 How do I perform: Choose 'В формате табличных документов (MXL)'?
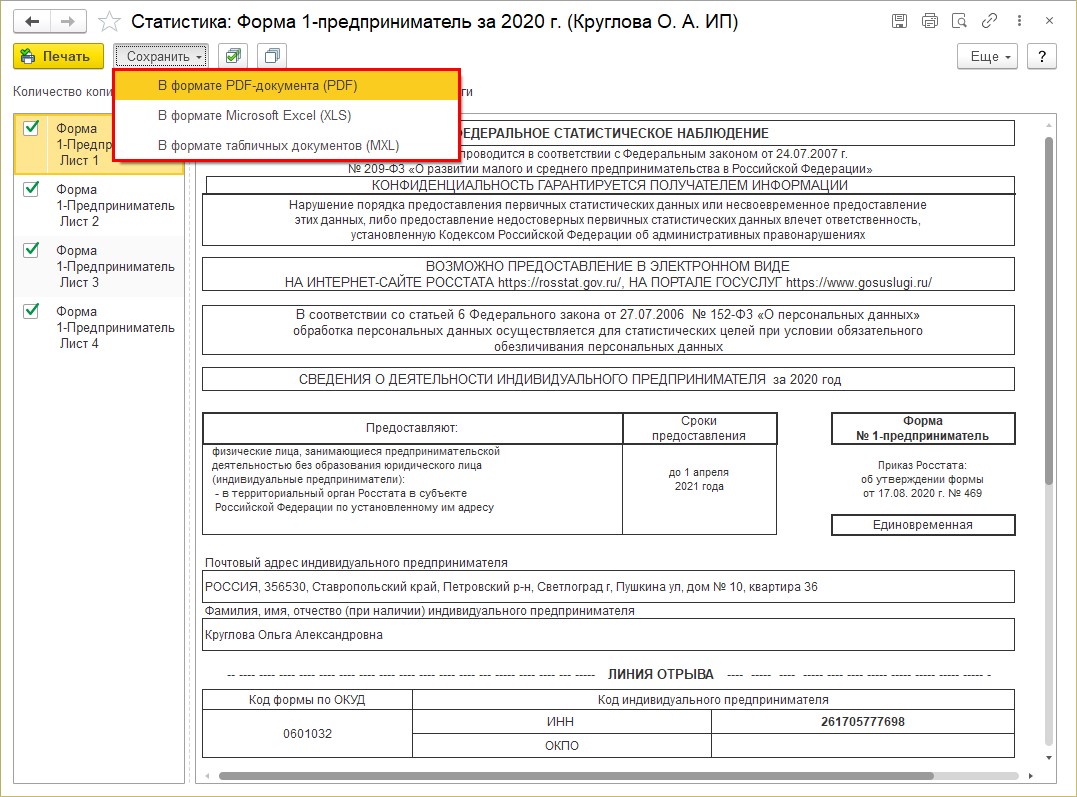coord(286,146)
